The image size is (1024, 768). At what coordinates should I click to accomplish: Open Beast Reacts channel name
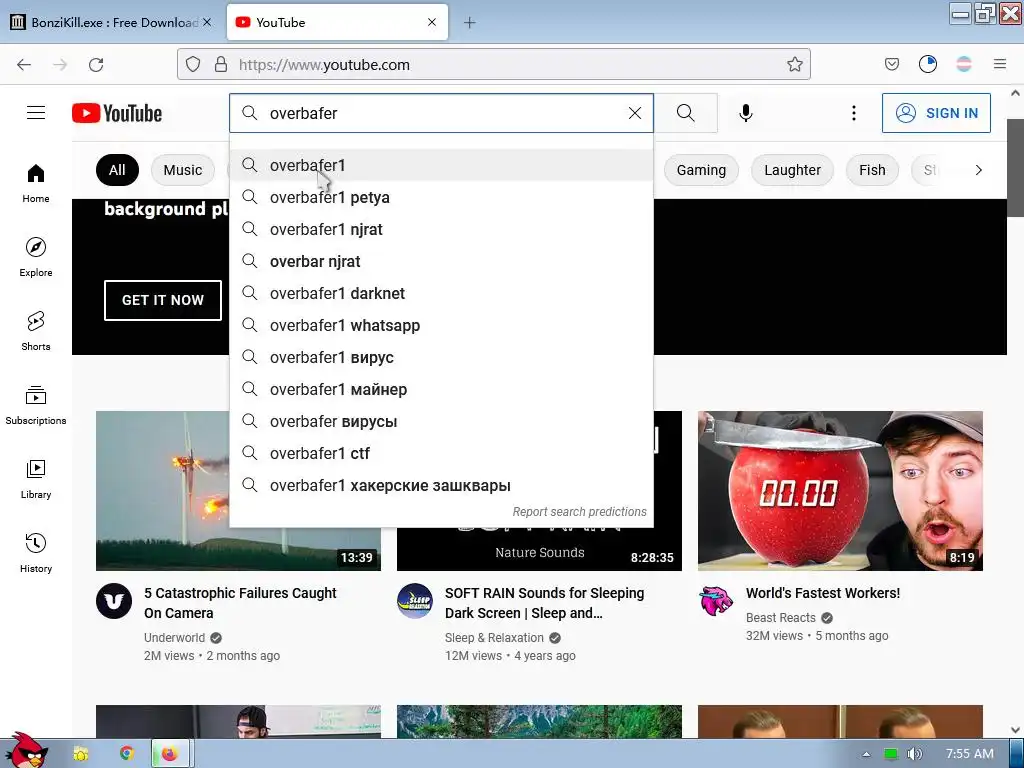tap(780, 618)
